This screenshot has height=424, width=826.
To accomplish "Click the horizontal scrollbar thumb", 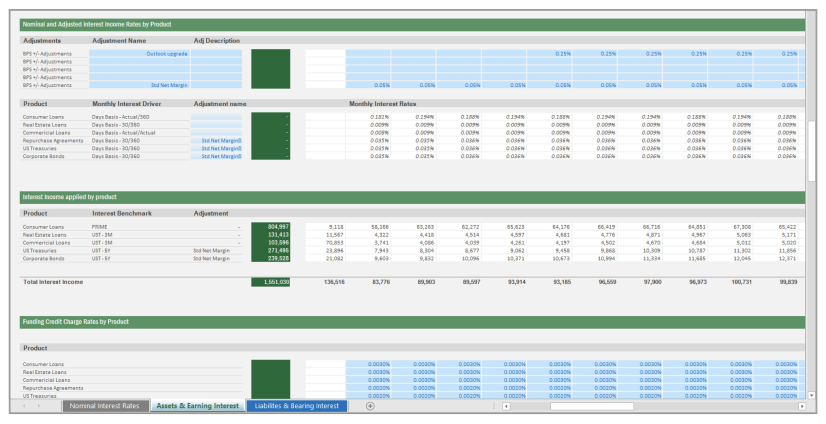I will pos(592,406).
